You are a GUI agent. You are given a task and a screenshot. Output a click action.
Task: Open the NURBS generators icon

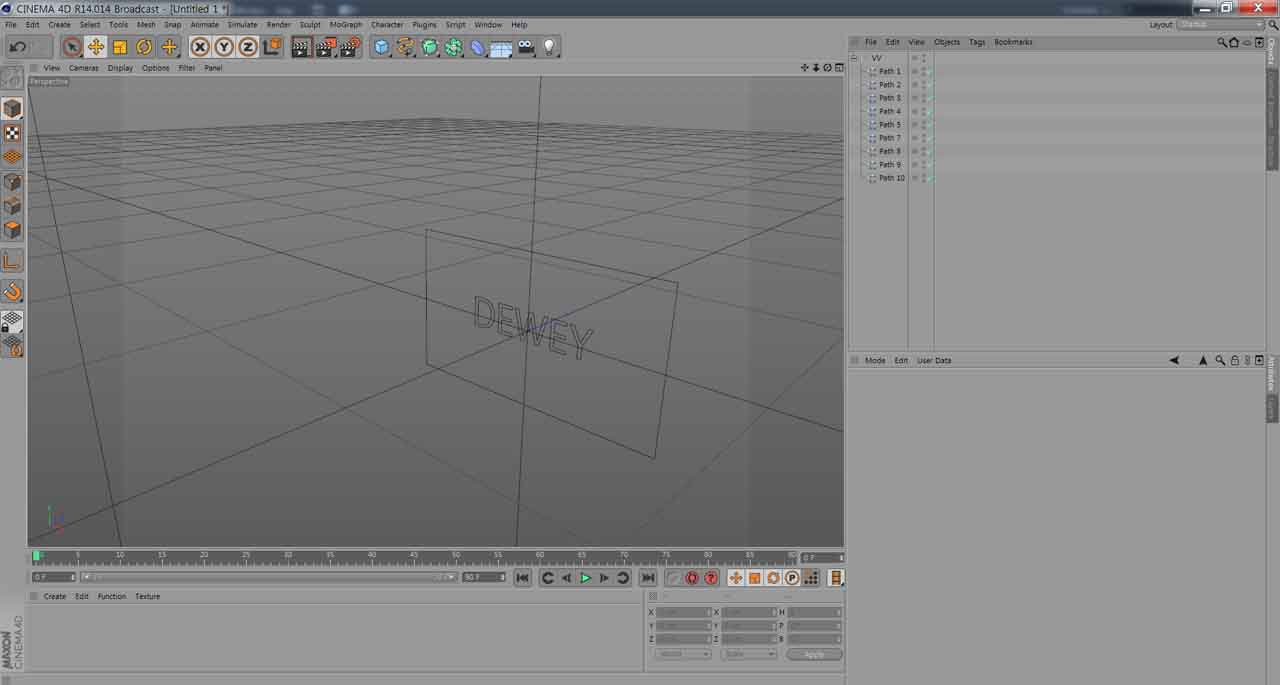(x=429, y=47)
